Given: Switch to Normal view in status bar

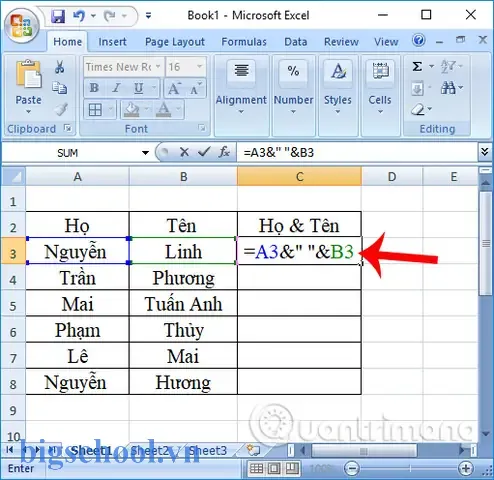Looking at the screenshot, I should click(256, 468).
